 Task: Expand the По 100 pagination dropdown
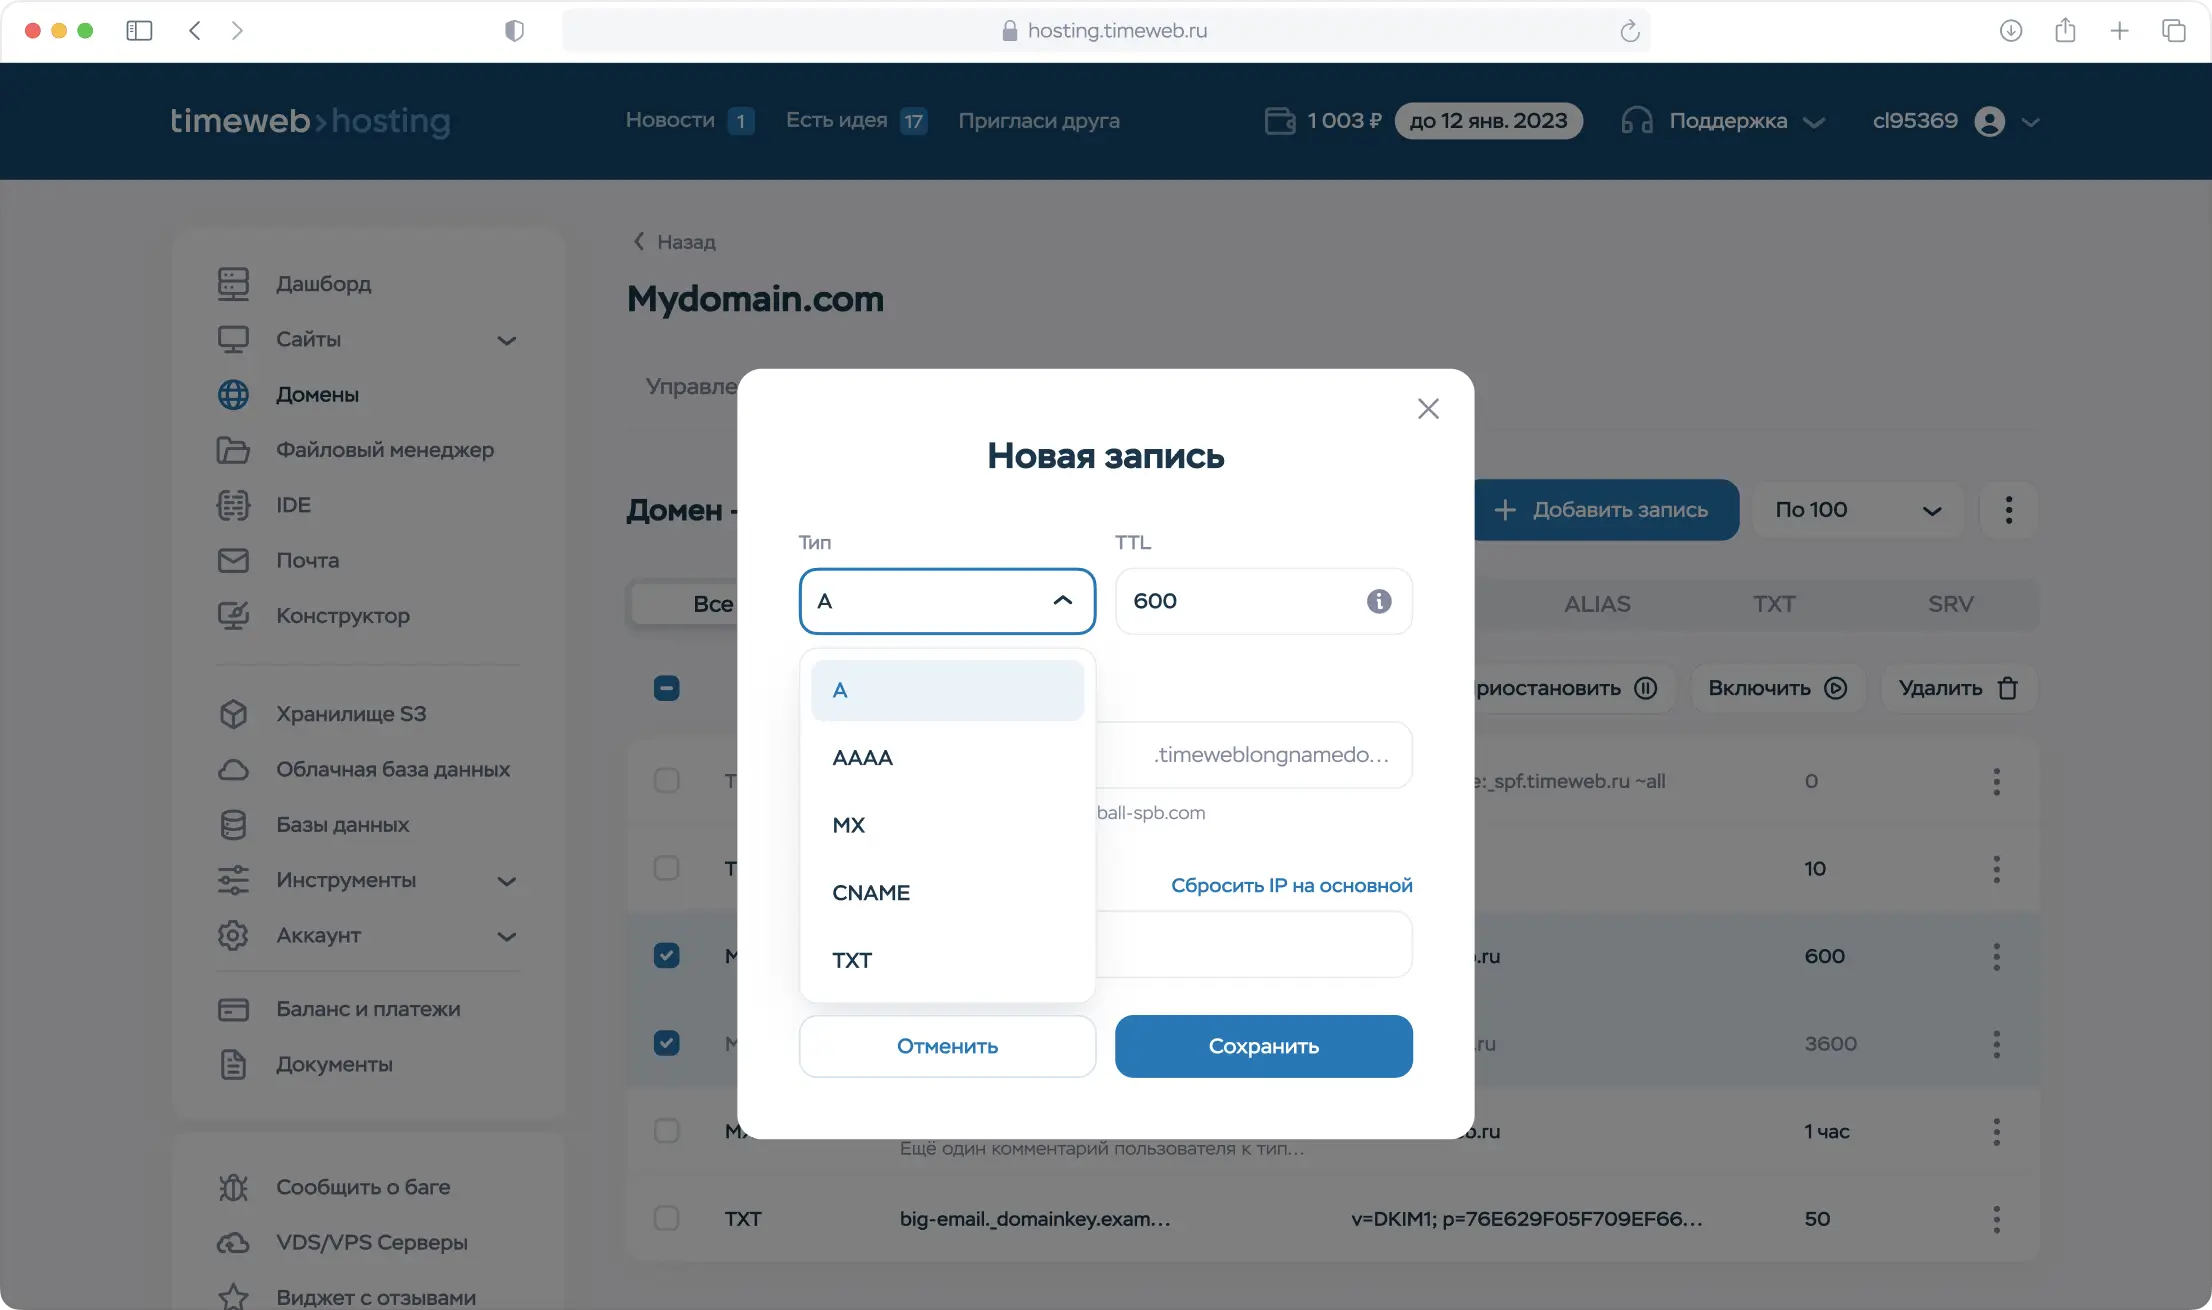tap(1857, 509)
